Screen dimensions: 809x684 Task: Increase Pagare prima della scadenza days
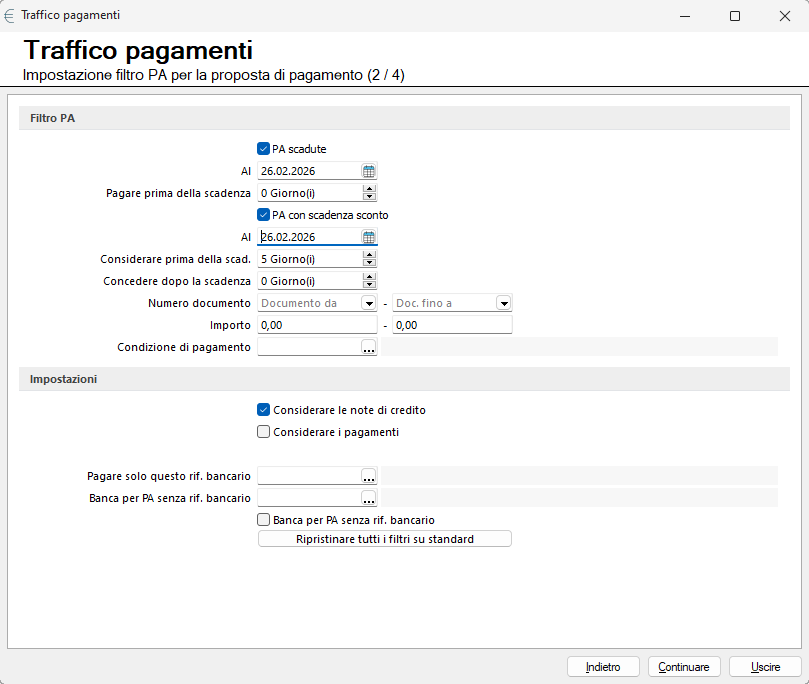click(369, 189)
